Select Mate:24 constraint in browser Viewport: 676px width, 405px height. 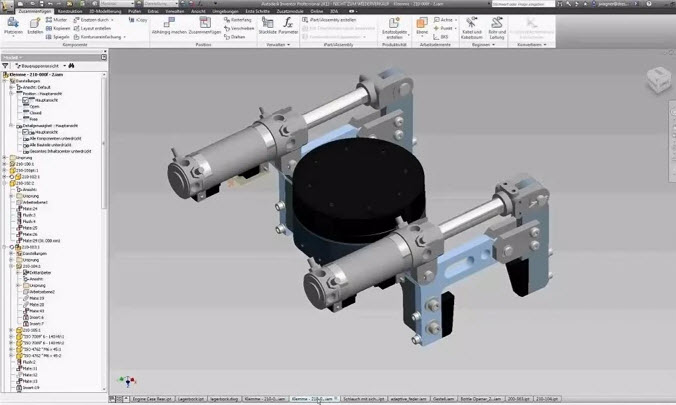pyautogui.click(x=30, y=209)
